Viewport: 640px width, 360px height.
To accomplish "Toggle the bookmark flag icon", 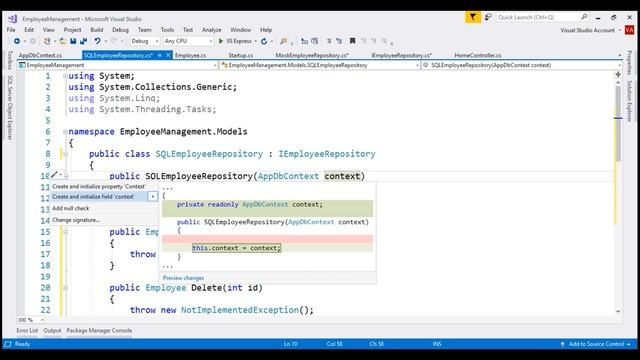I will (352, 41).
